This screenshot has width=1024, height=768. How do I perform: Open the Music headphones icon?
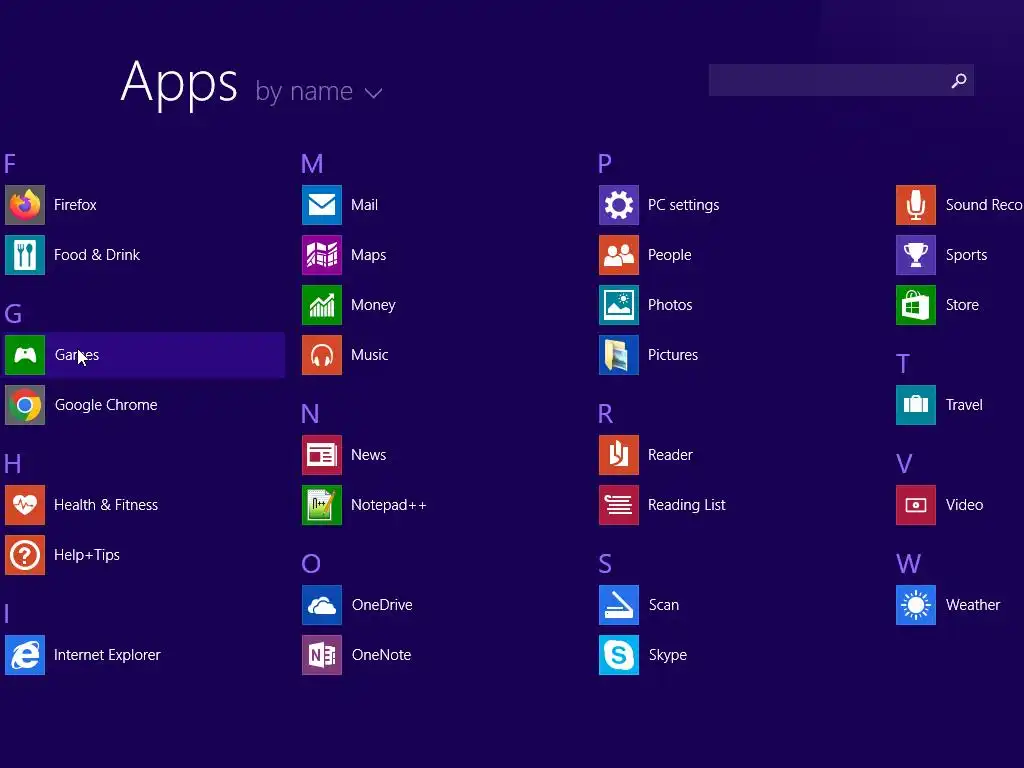(x=322, y=355)
